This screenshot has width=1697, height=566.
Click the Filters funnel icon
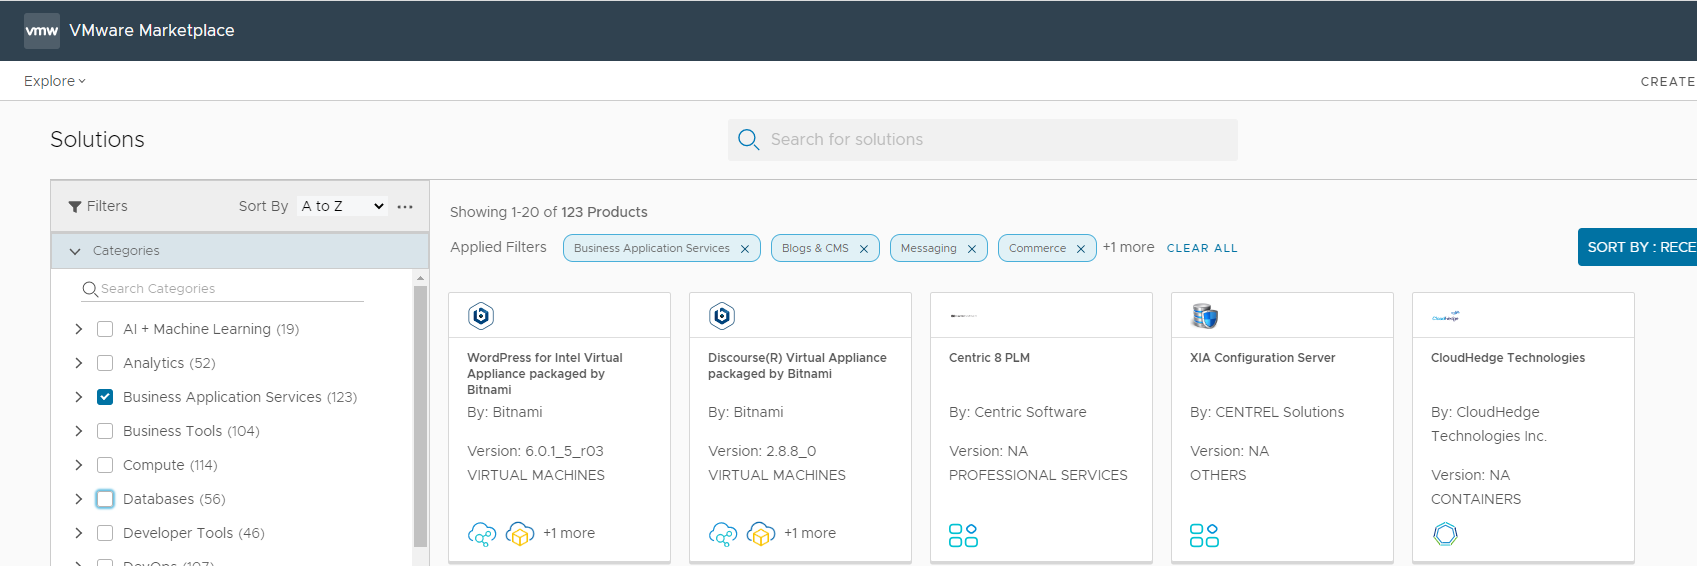(x=75, y=207)
